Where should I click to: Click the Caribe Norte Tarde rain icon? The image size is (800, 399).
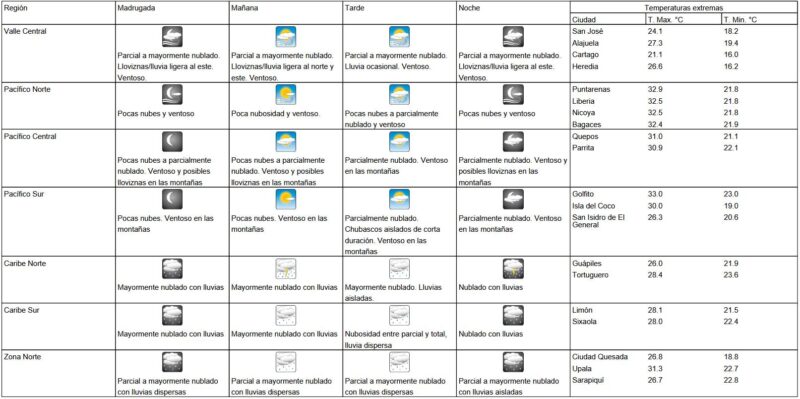pos(399,268)
